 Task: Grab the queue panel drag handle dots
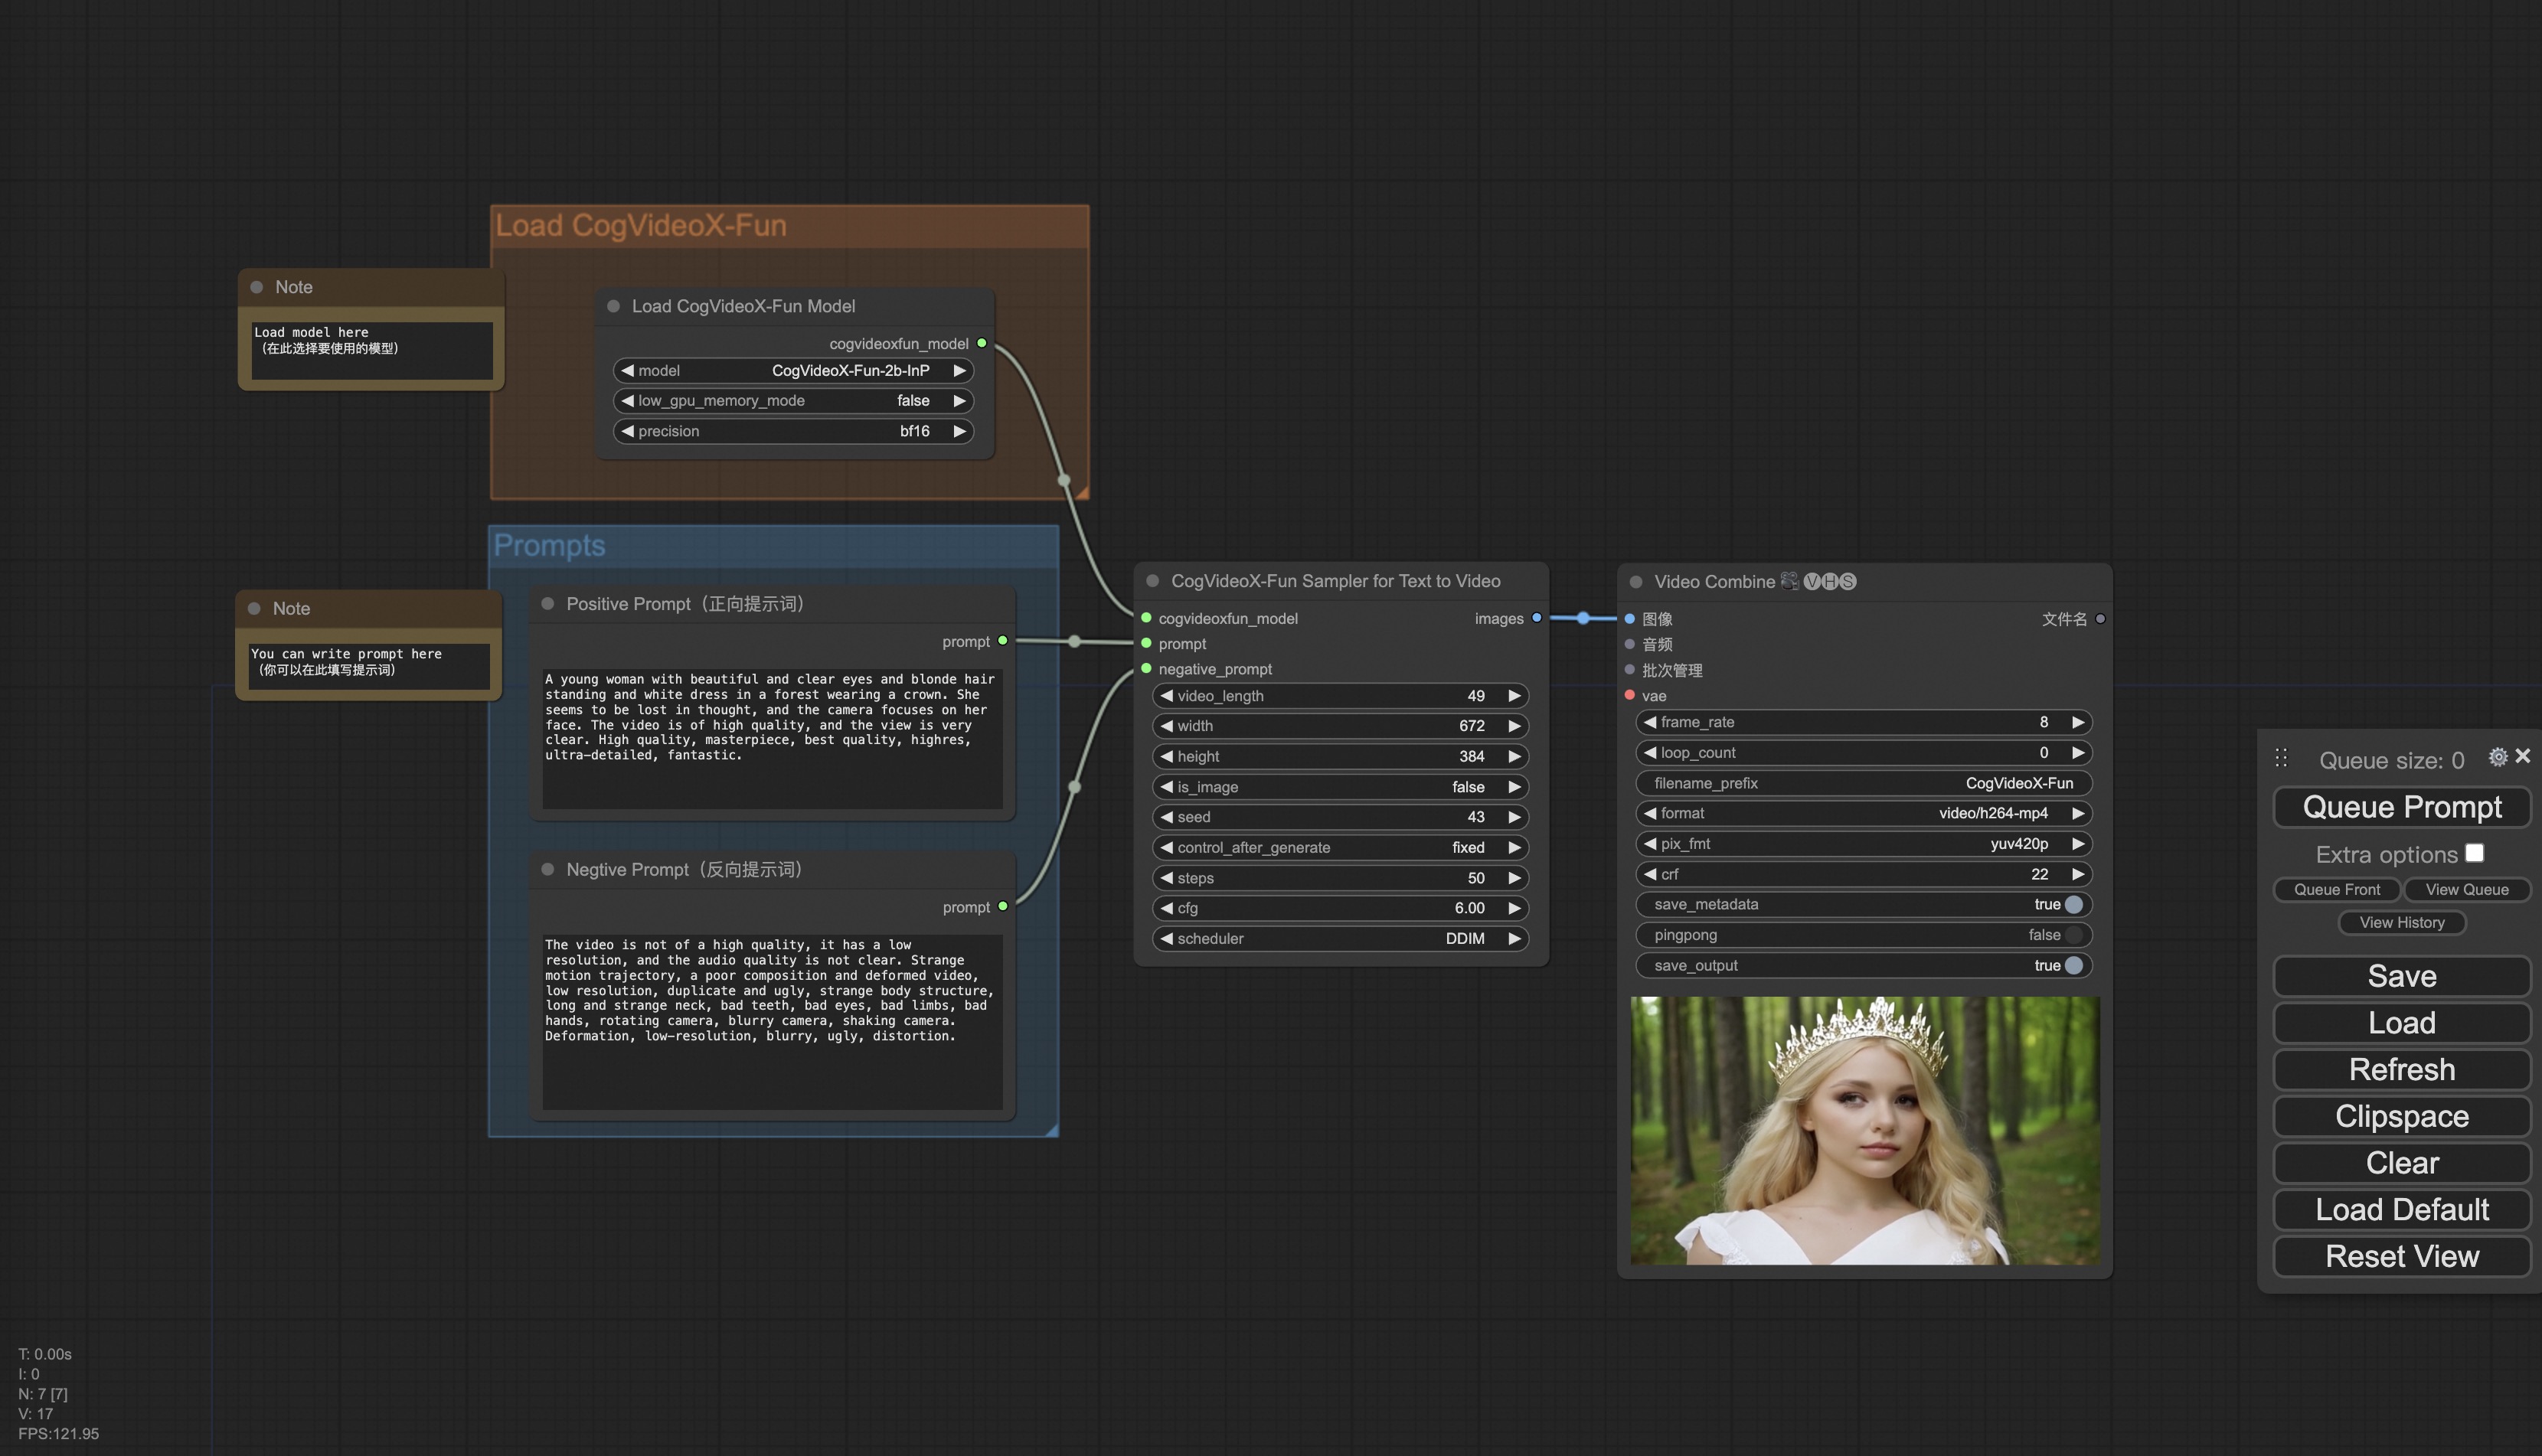coord(2281,758)
